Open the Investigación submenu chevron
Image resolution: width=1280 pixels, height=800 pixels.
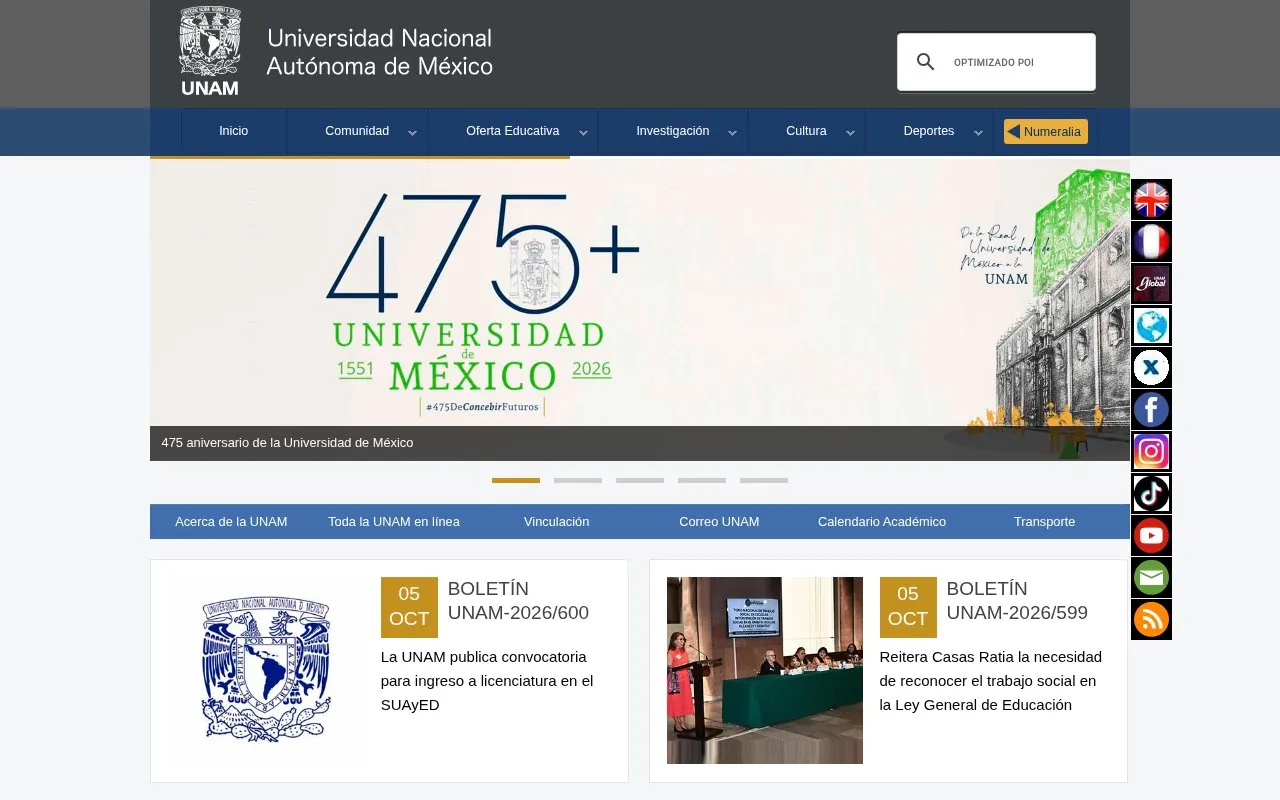pyautogui.click(x=732, y=132)
